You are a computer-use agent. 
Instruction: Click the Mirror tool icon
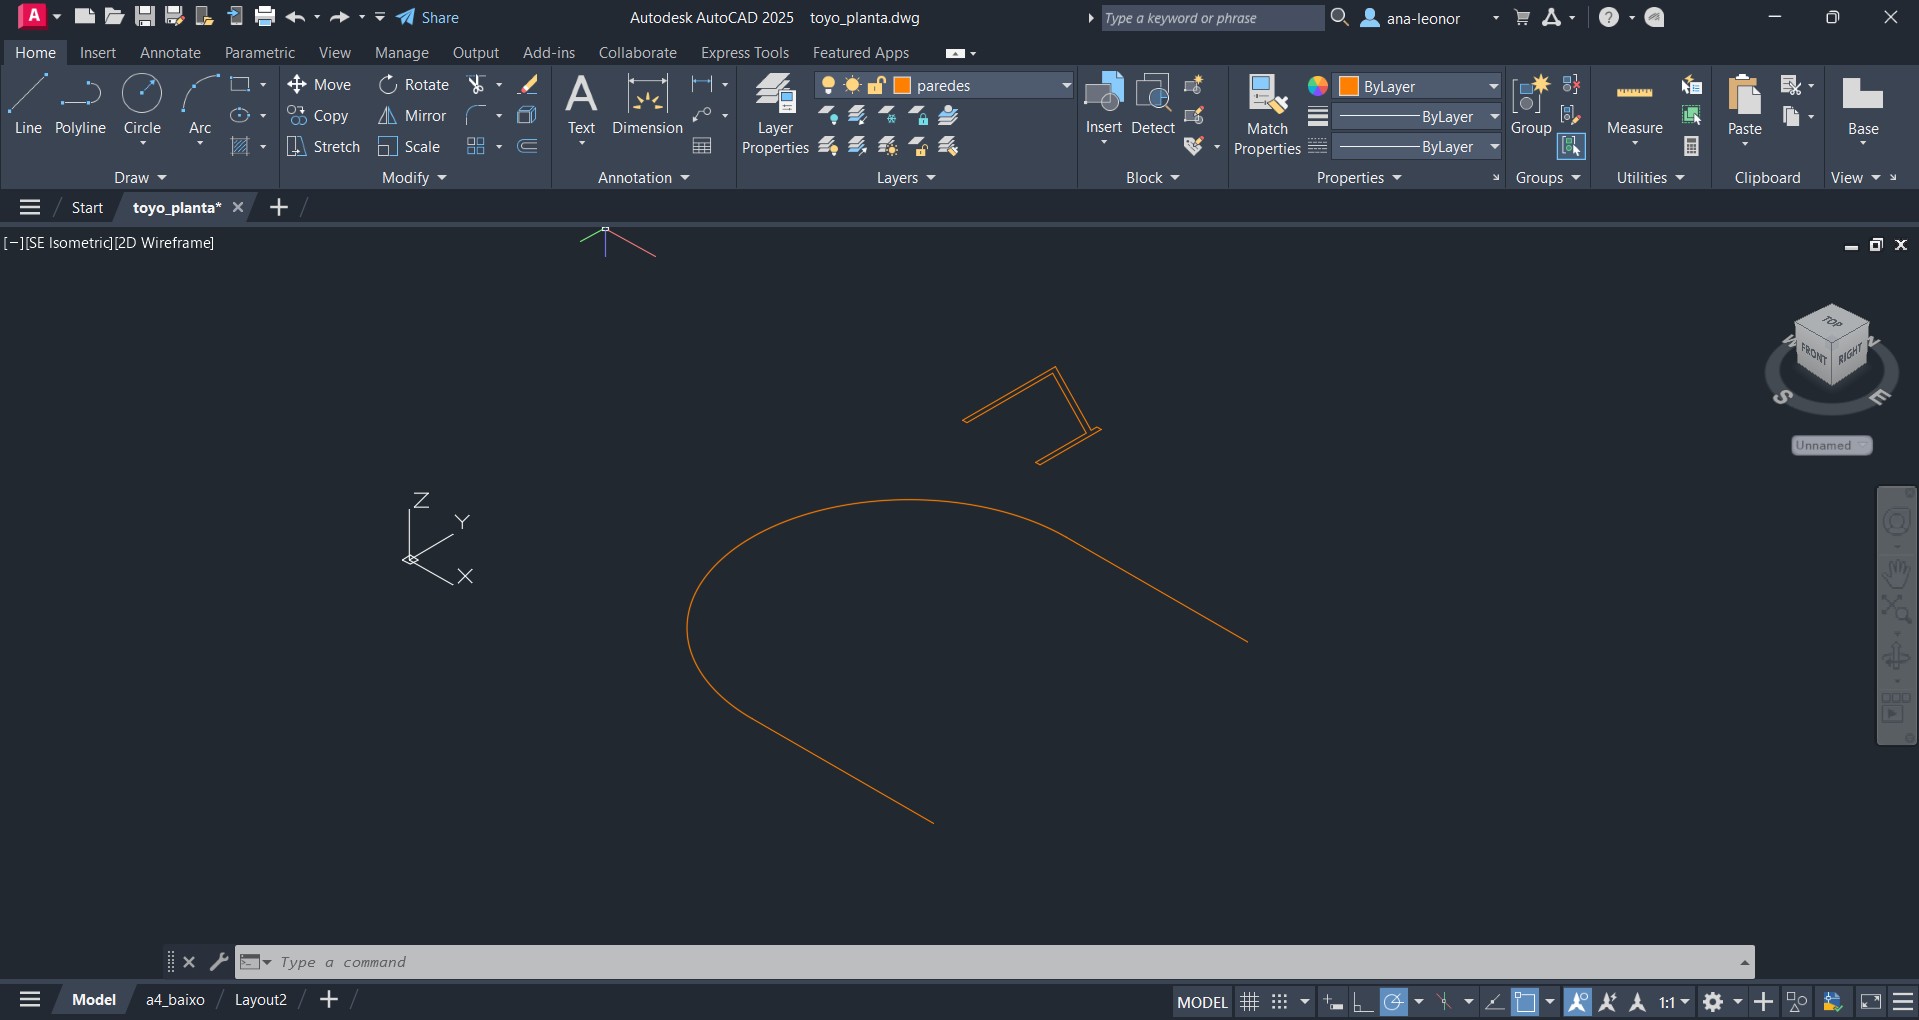coord(388,116)
